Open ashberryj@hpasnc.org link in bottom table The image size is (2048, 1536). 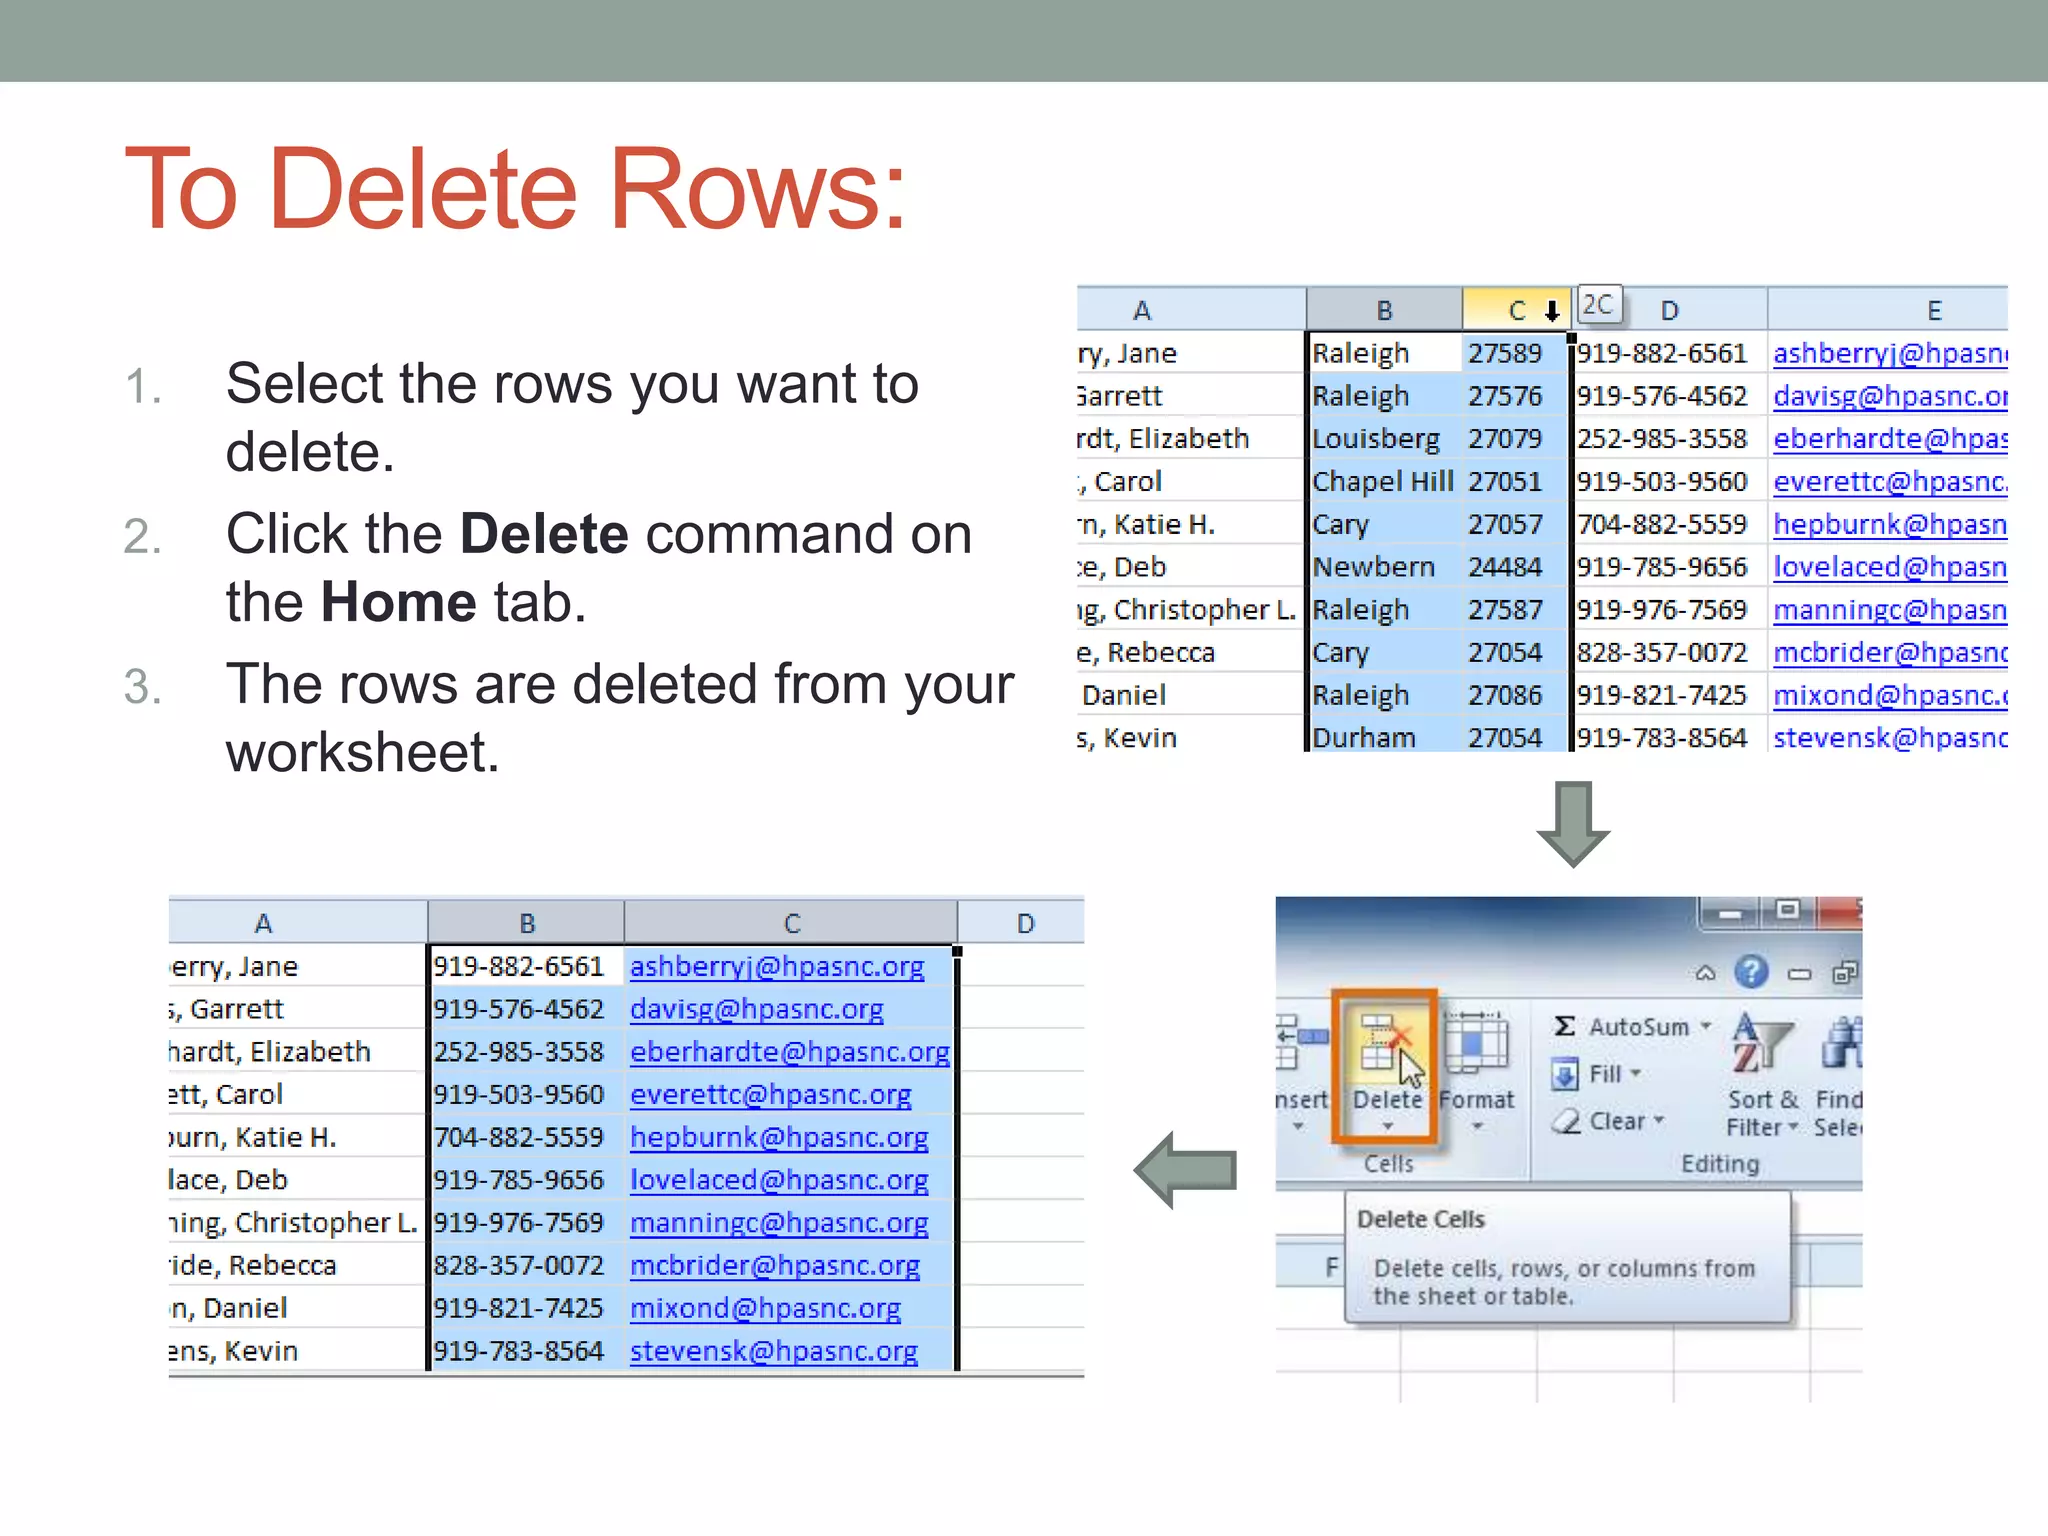(776, 967)
